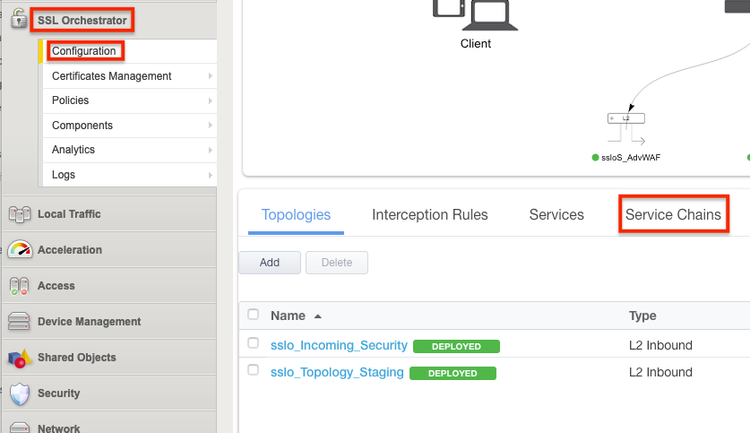The width and height of the screenshot is (750, 433).
Task: Expand the Policies submenu arrow
Action: click(x=210, y=100)
